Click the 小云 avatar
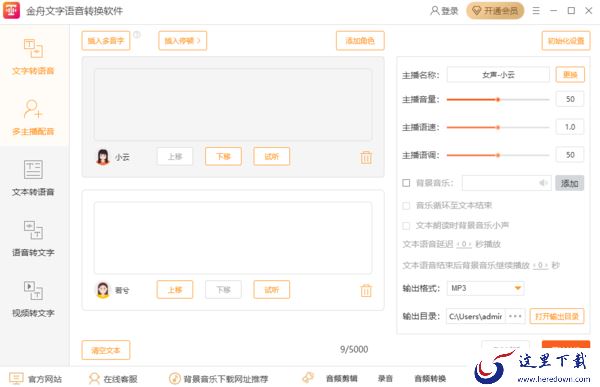The height and width of the screenshot is (387, 600). tap(103, 157)
